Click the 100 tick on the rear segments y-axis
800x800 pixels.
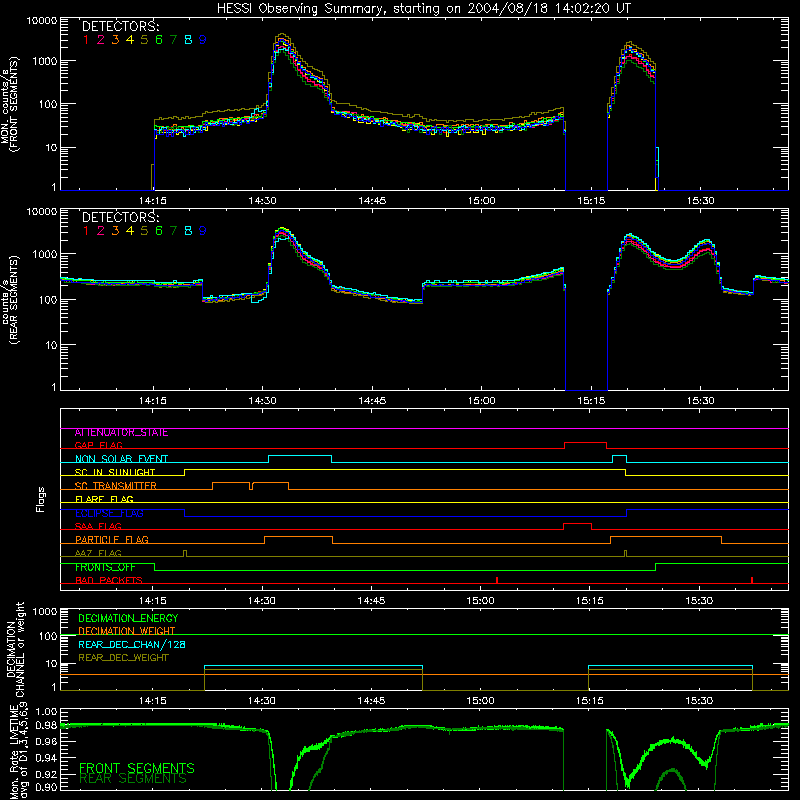(48, 299)
